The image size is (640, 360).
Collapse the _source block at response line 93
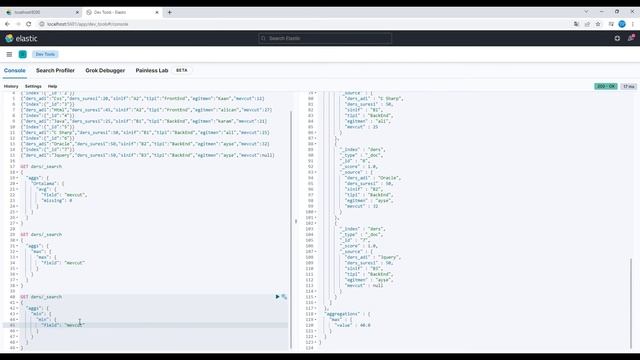pos(316,172)
